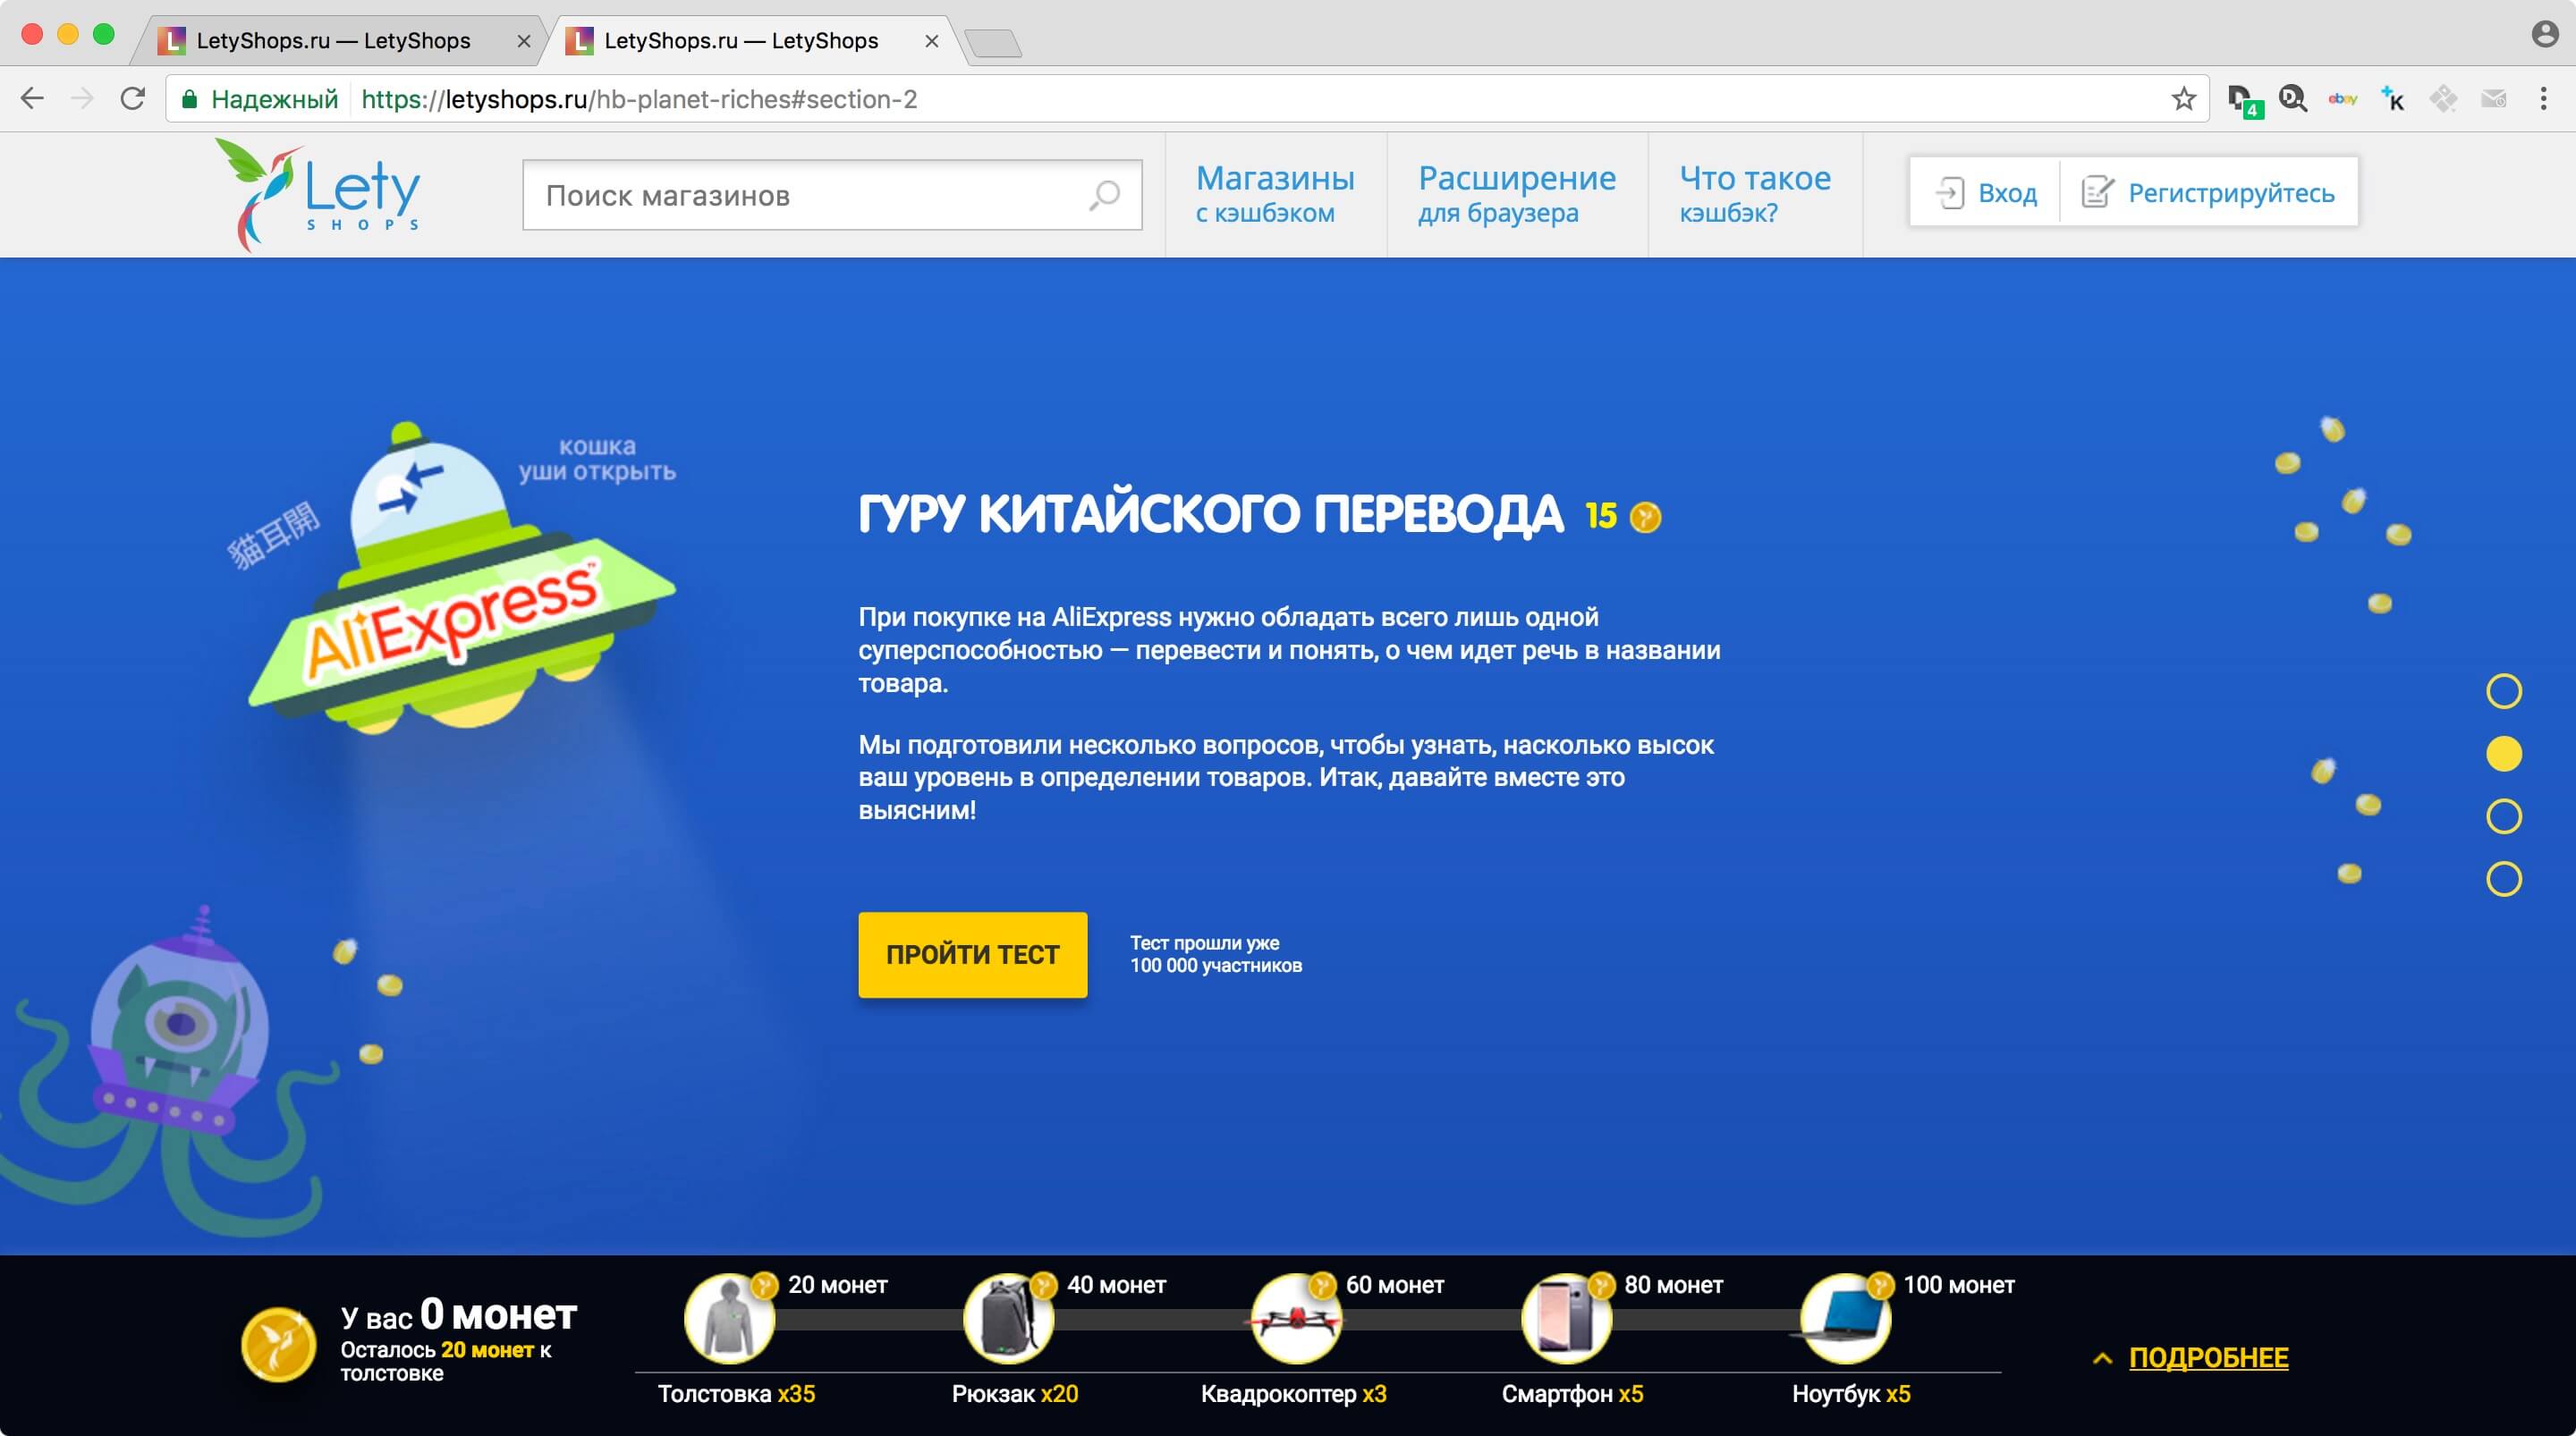Click the grey diamond extension icon
Viewport: 2576px width, 1436px height.
(x=2443, y=98)
